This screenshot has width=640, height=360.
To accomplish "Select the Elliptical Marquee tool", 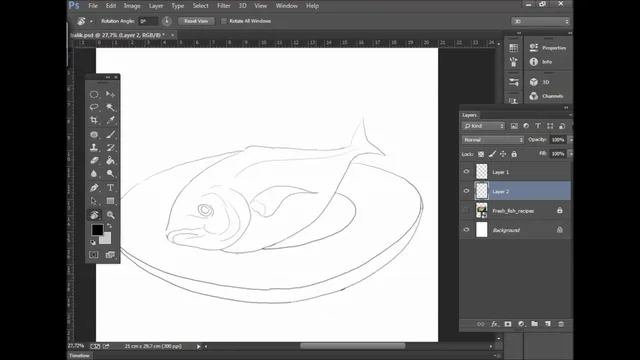I will (x=94, y=94).
